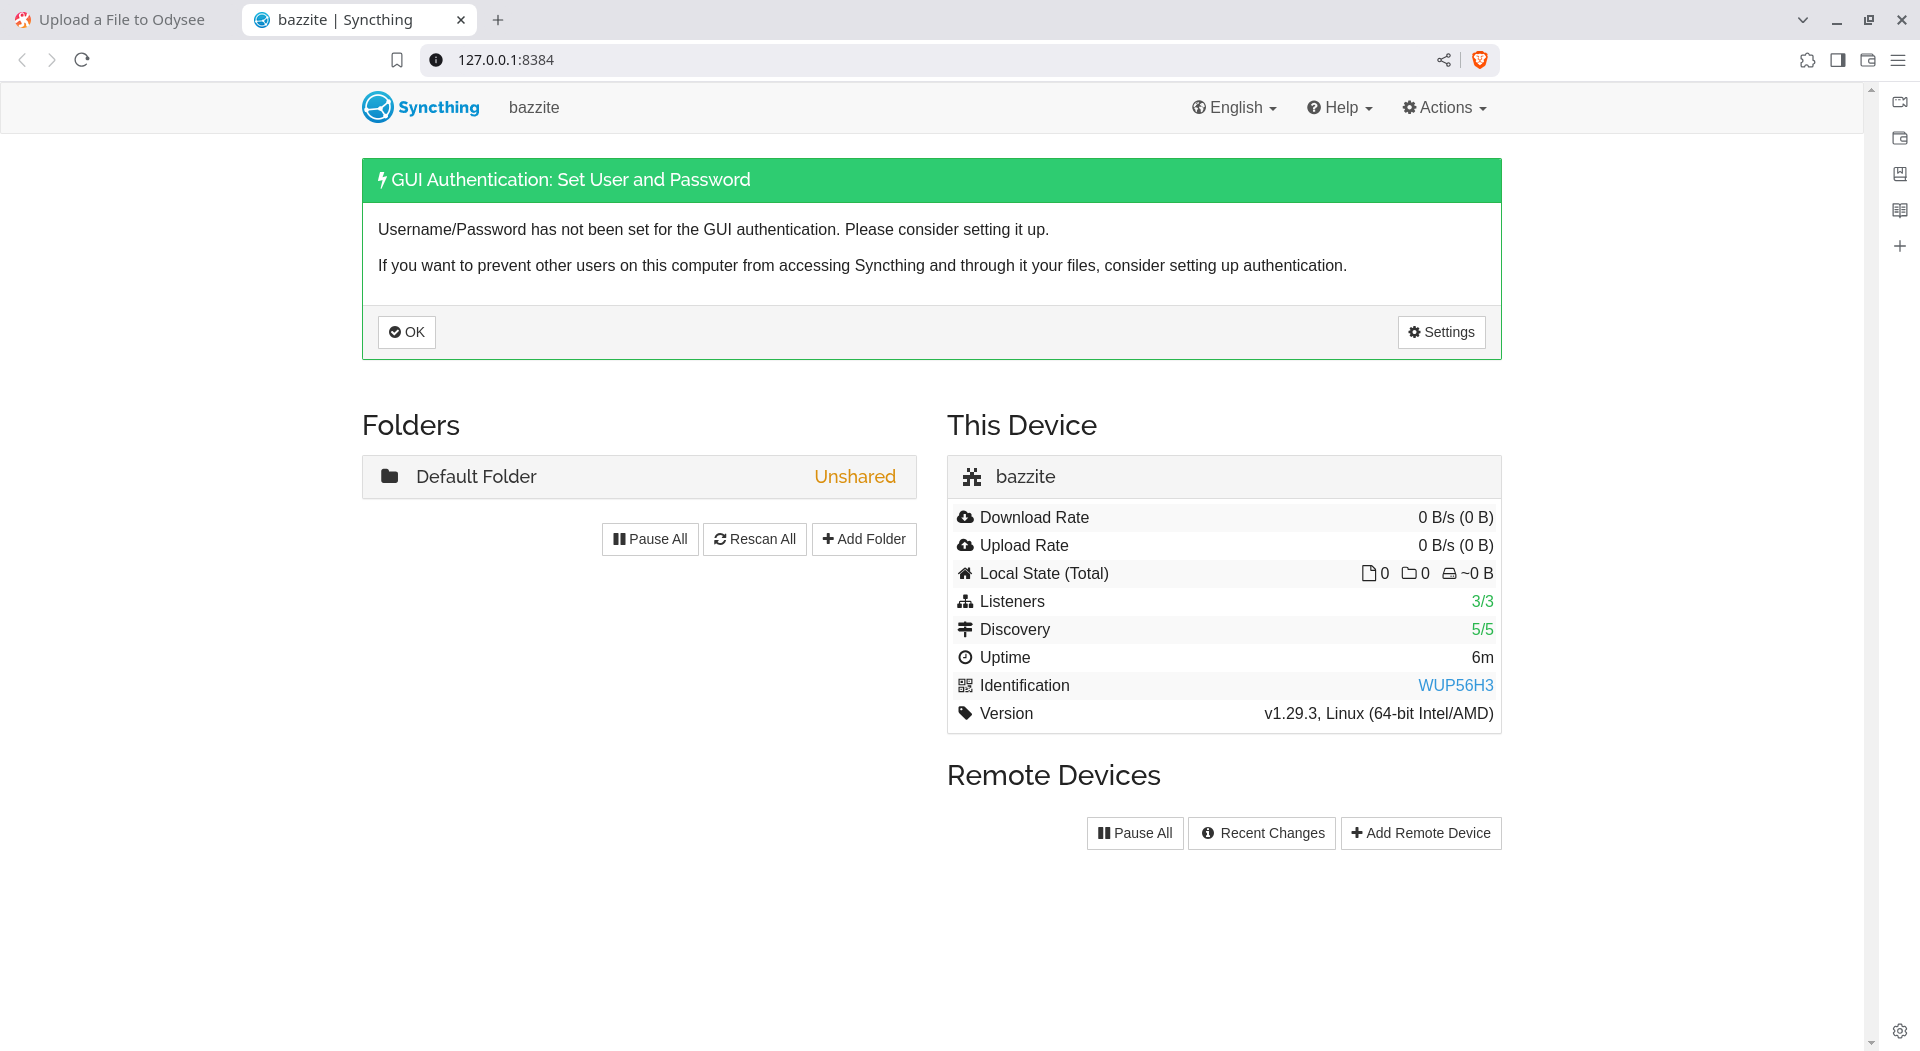Click the 3/3 listeners value

[1482, 601]
